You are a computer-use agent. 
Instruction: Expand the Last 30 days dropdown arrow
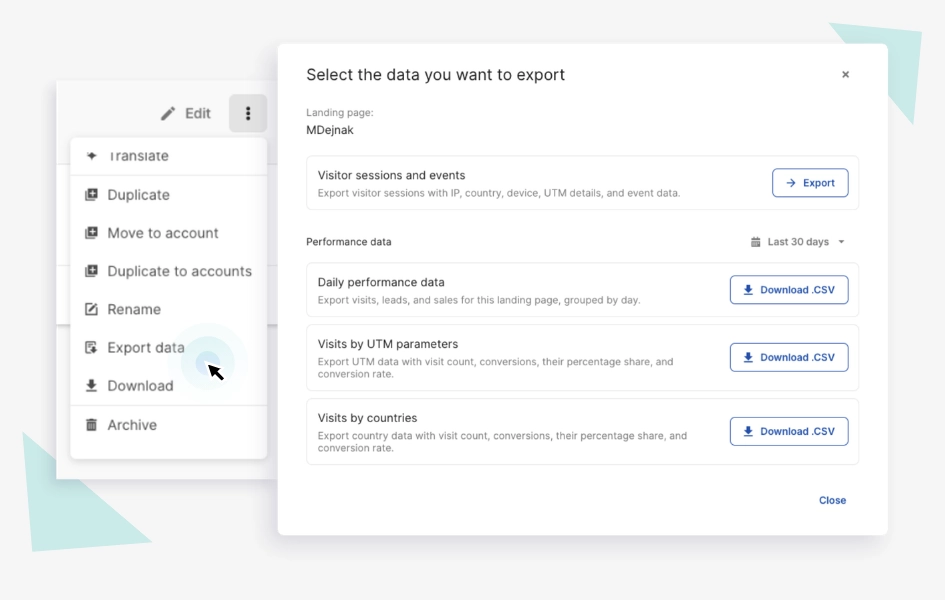pos(841,242)
